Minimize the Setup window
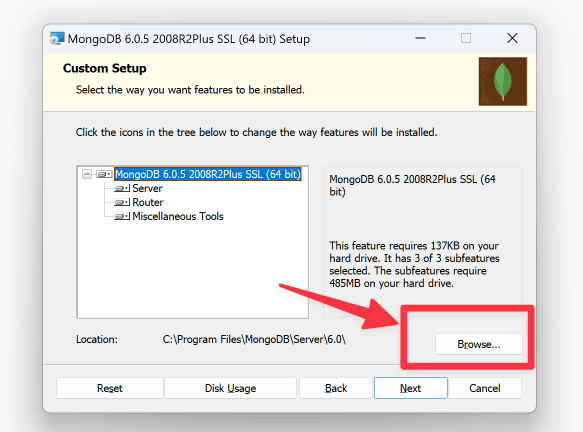 click(x=421, y=38)
